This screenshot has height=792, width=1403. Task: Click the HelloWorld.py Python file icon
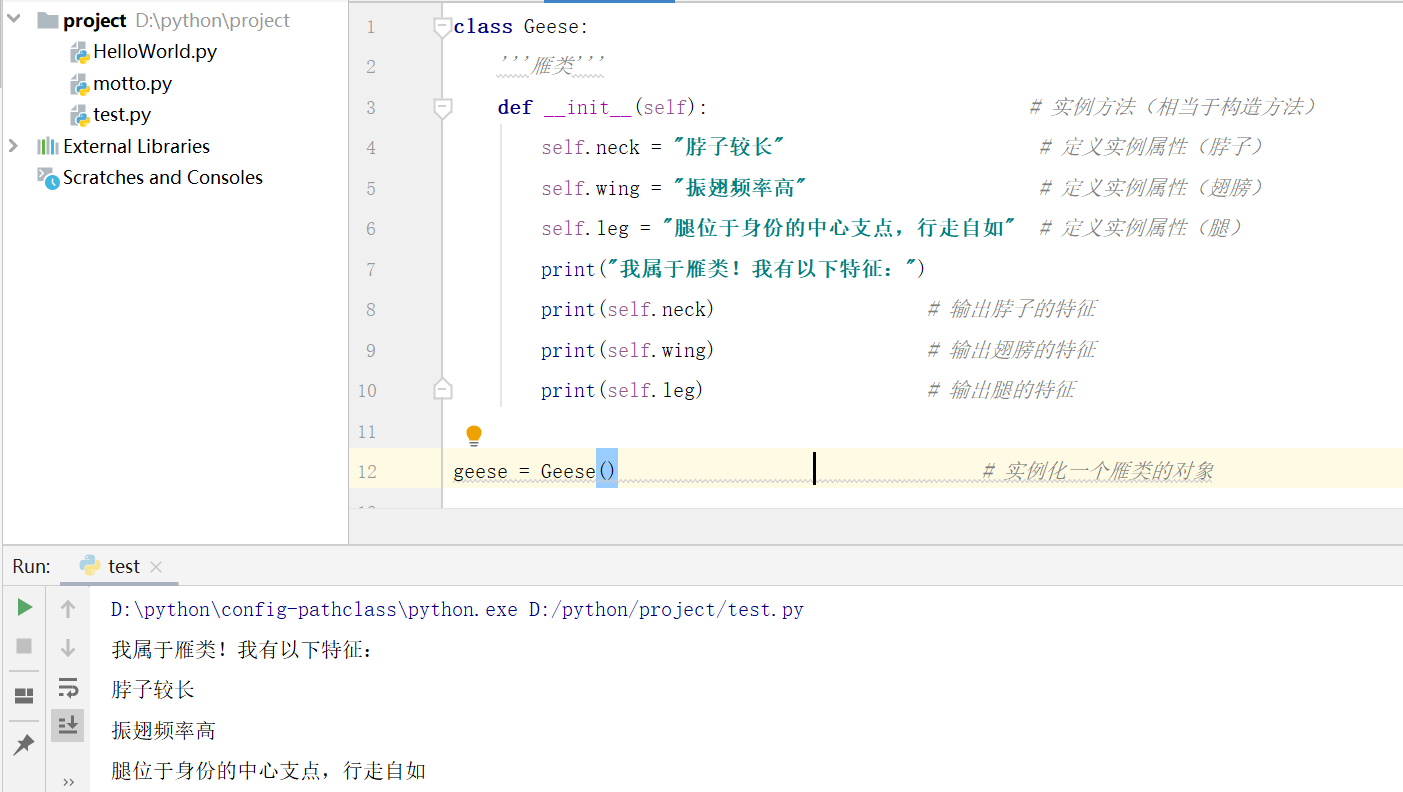tap(80, 52)
